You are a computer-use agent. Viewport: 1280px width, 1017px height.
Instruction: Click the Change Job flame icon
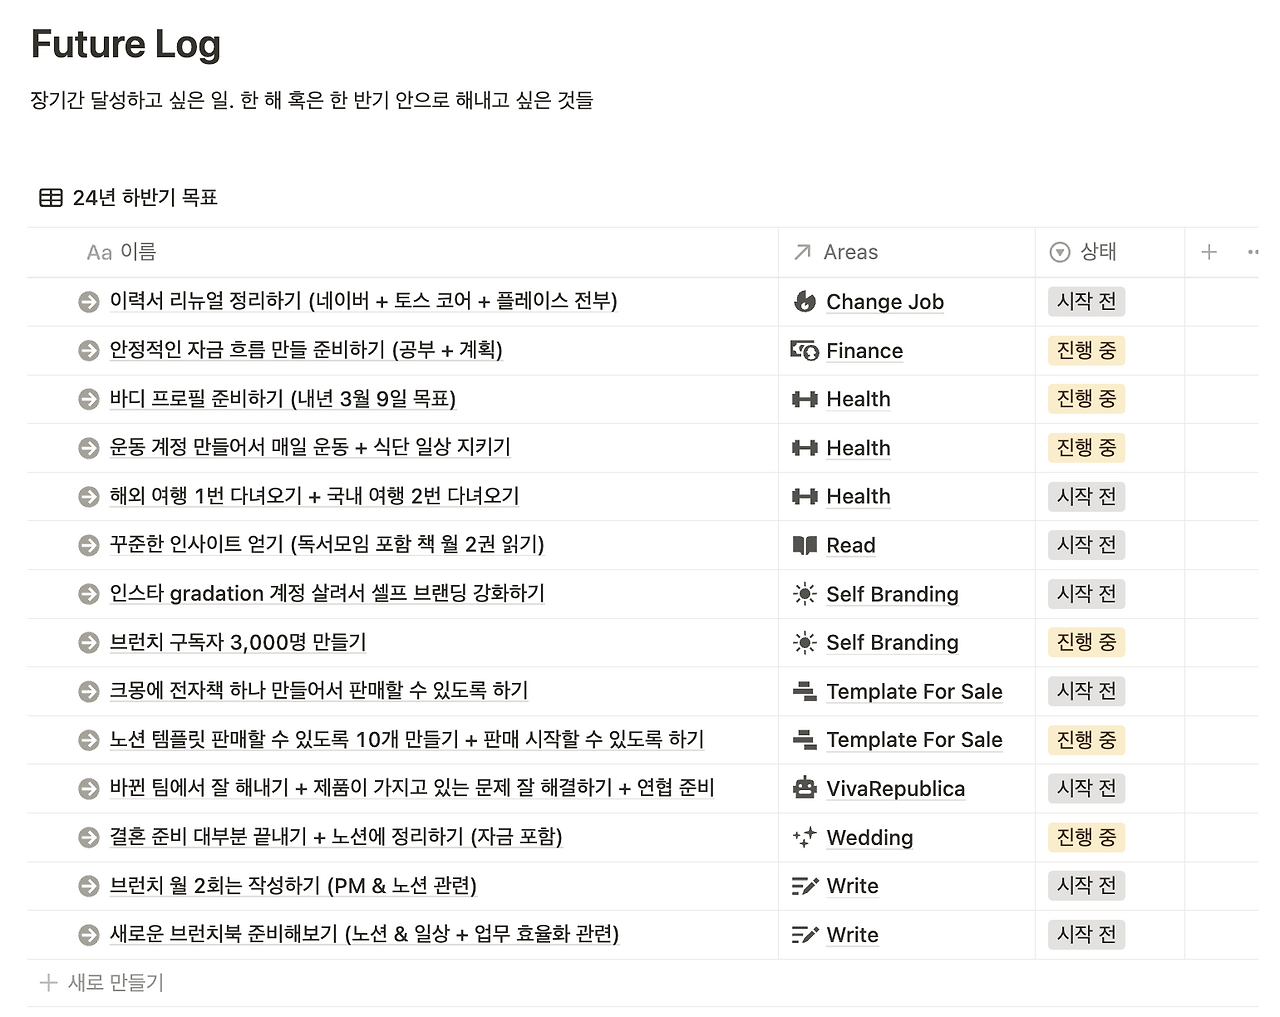point(804,301)
